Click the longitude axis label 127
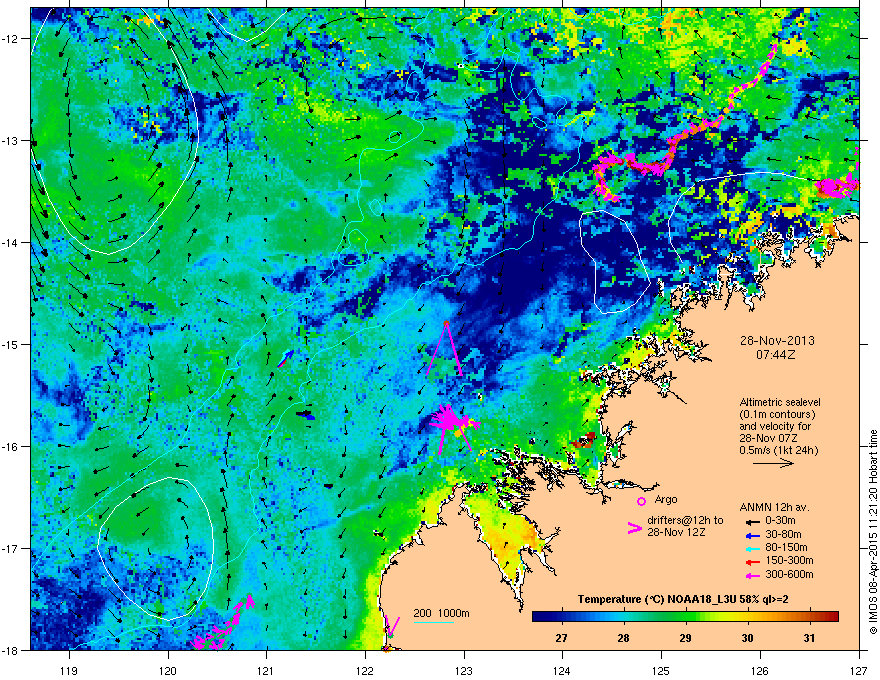This screenshot has width=880, height=680. (859, 670)
